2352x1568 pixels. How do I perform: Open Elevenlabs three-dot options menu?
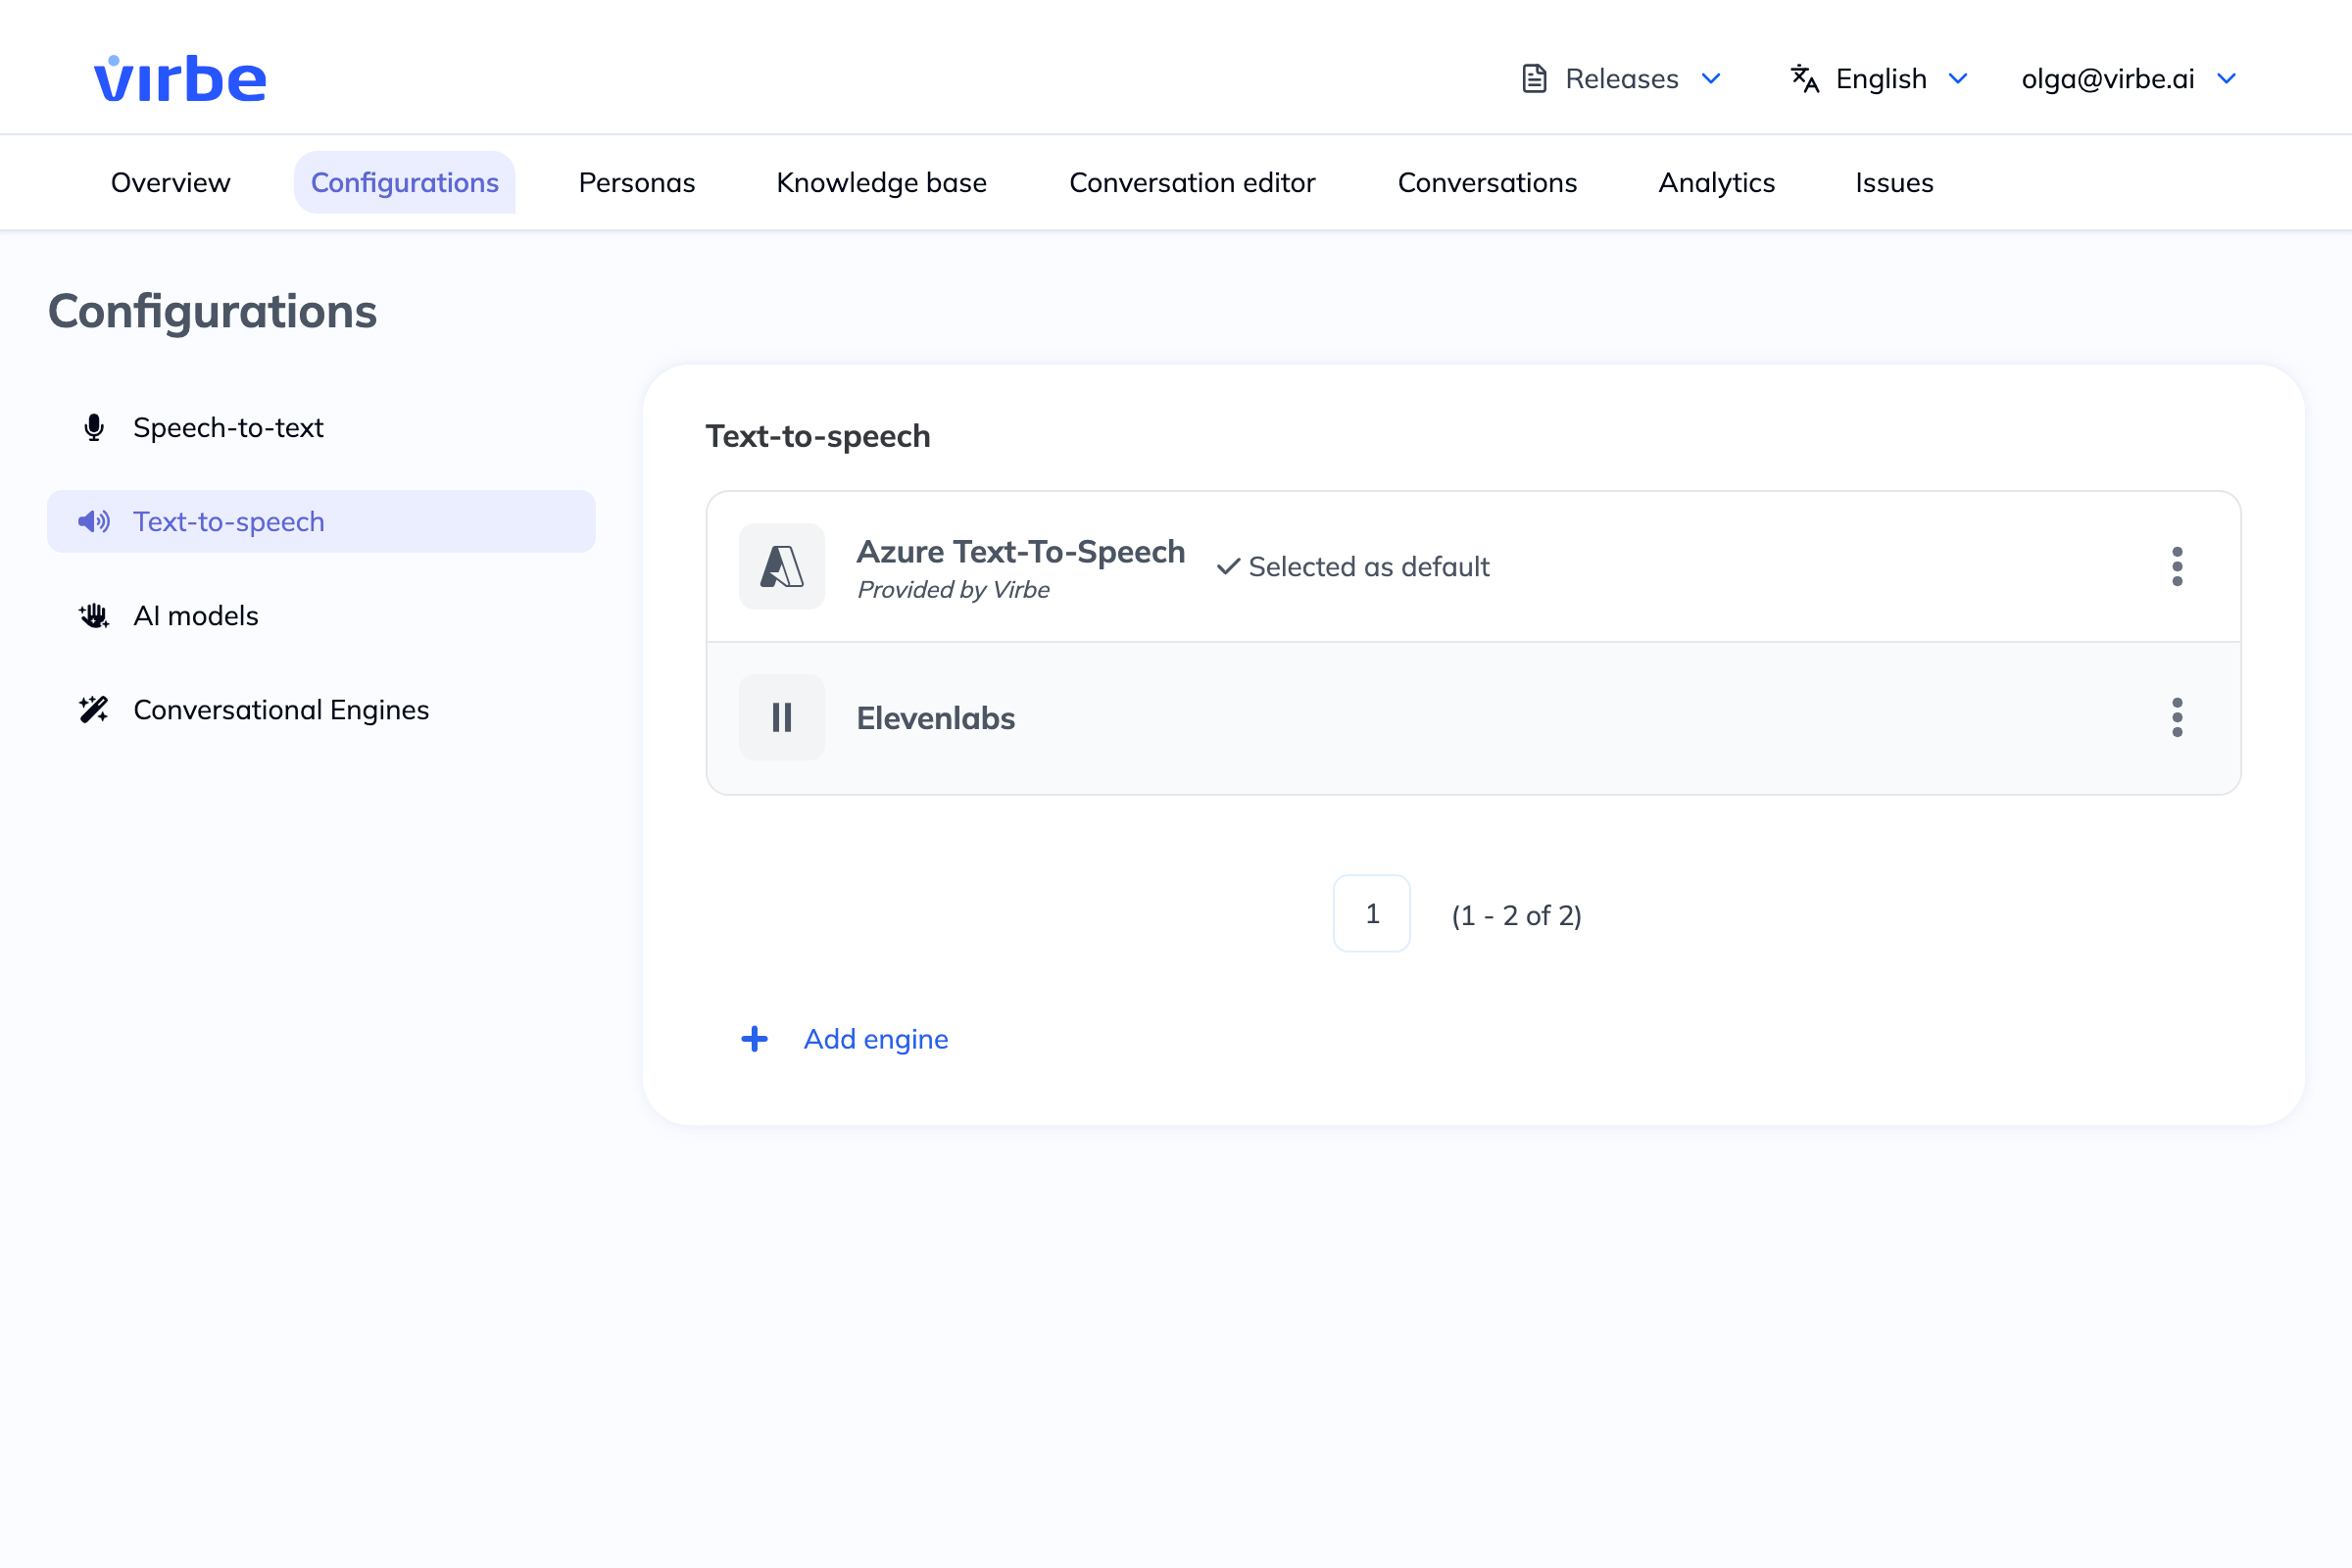point(2177,718)
